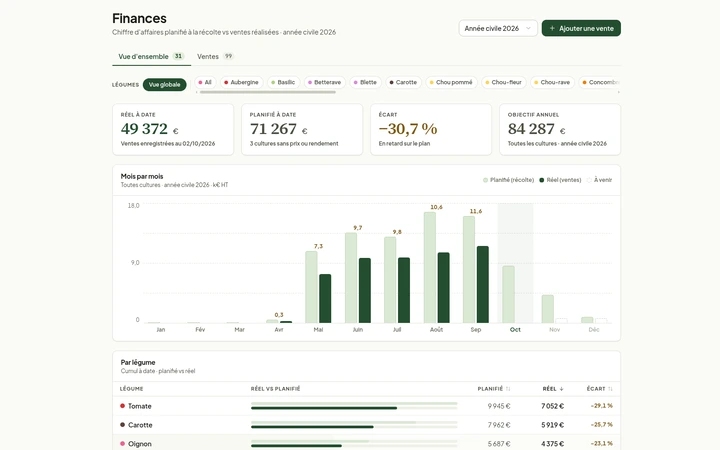Select the All vegetable chip
The height and width of the screenshot is (450, 720).
(205, 83)
